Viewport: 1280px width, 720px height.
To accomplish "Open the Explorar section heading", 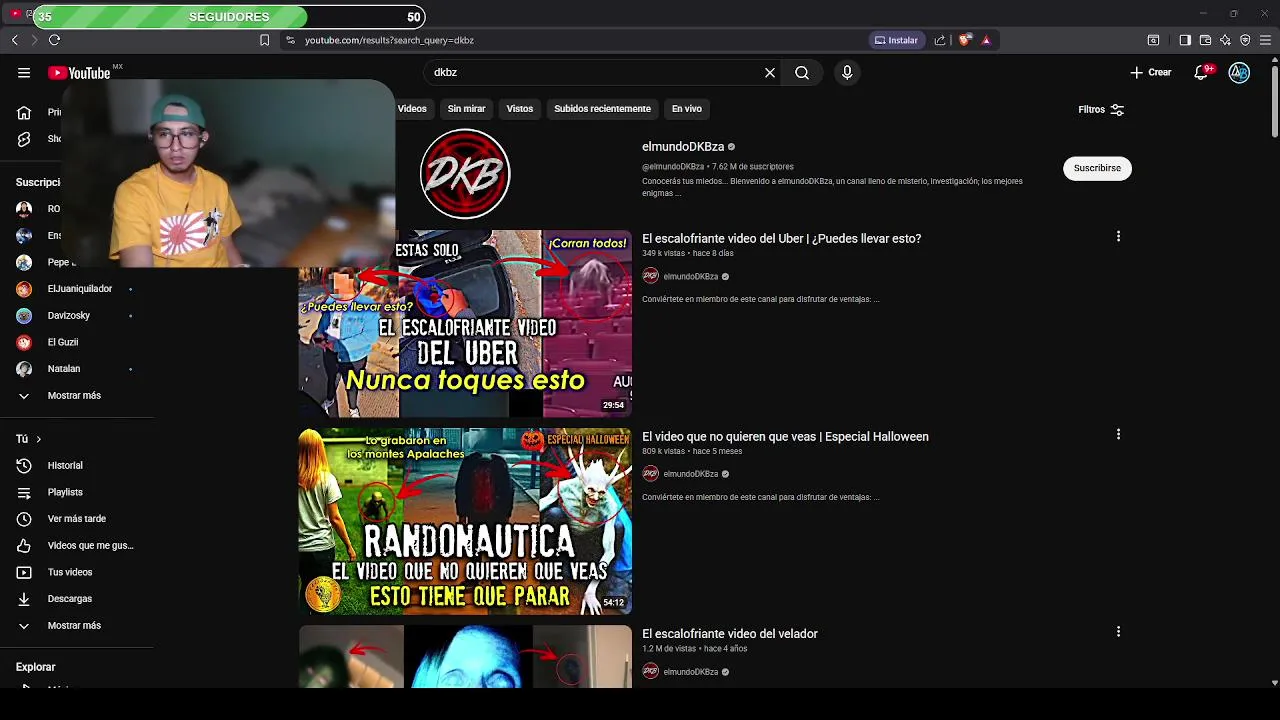I will click(x=36, y=667).
